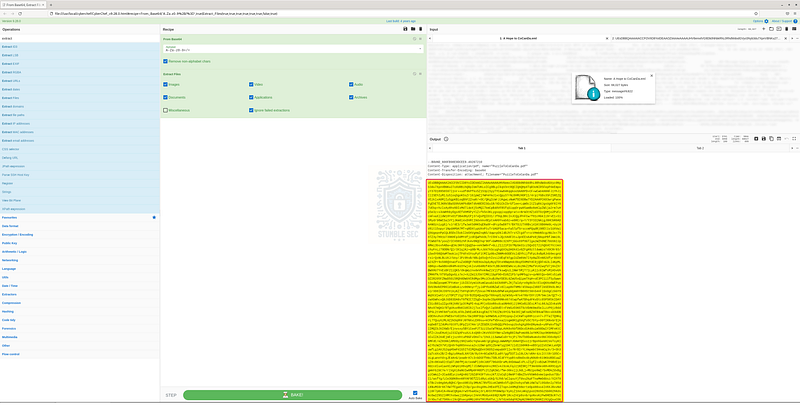Open the output tabs list dropdown
800x409 pixels.
(797, 148)
